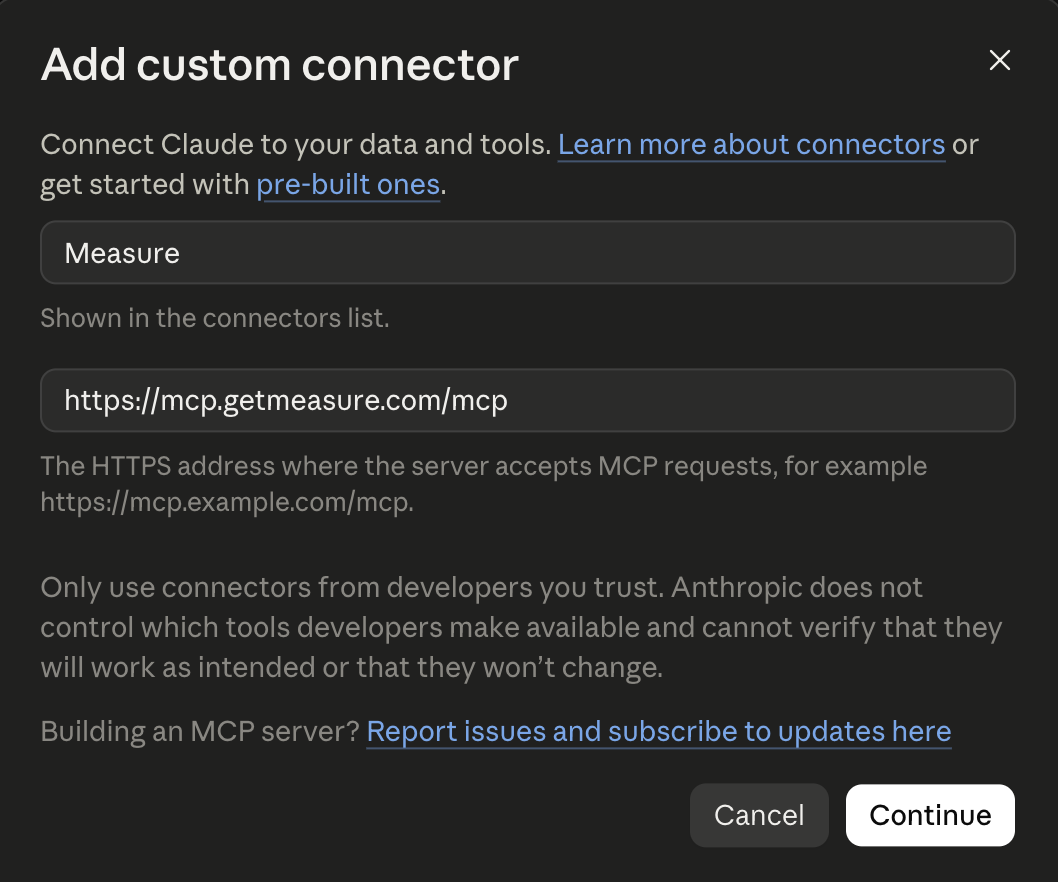Click the 'Shown in the connectors list.' hint
The width and height of the screenshot is (1058, 882).
pyautogui.click(x=215, y=318)
